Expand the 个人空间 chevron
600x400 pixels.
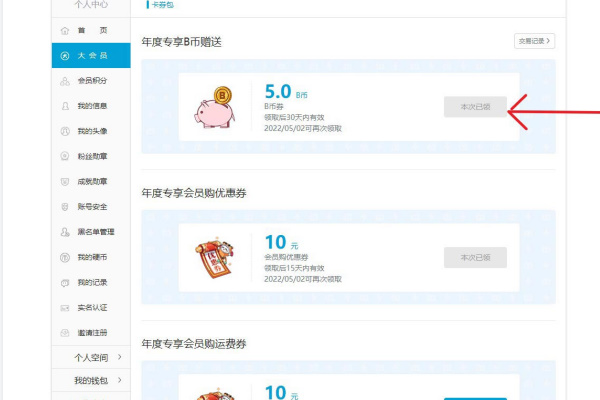(120, 357)
